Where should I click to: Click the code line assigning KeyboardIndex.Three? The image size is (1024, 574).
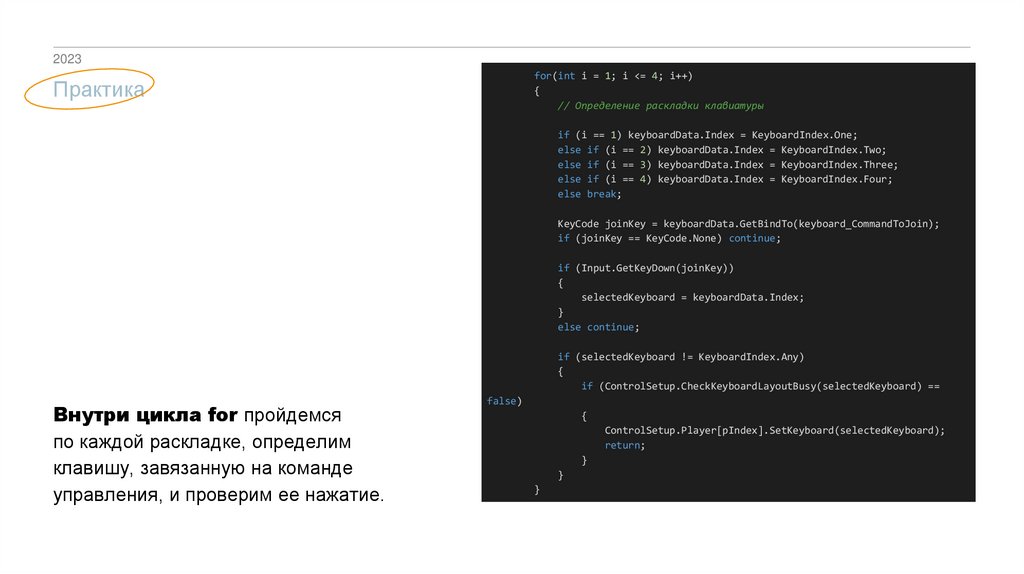tap(728, 165)
